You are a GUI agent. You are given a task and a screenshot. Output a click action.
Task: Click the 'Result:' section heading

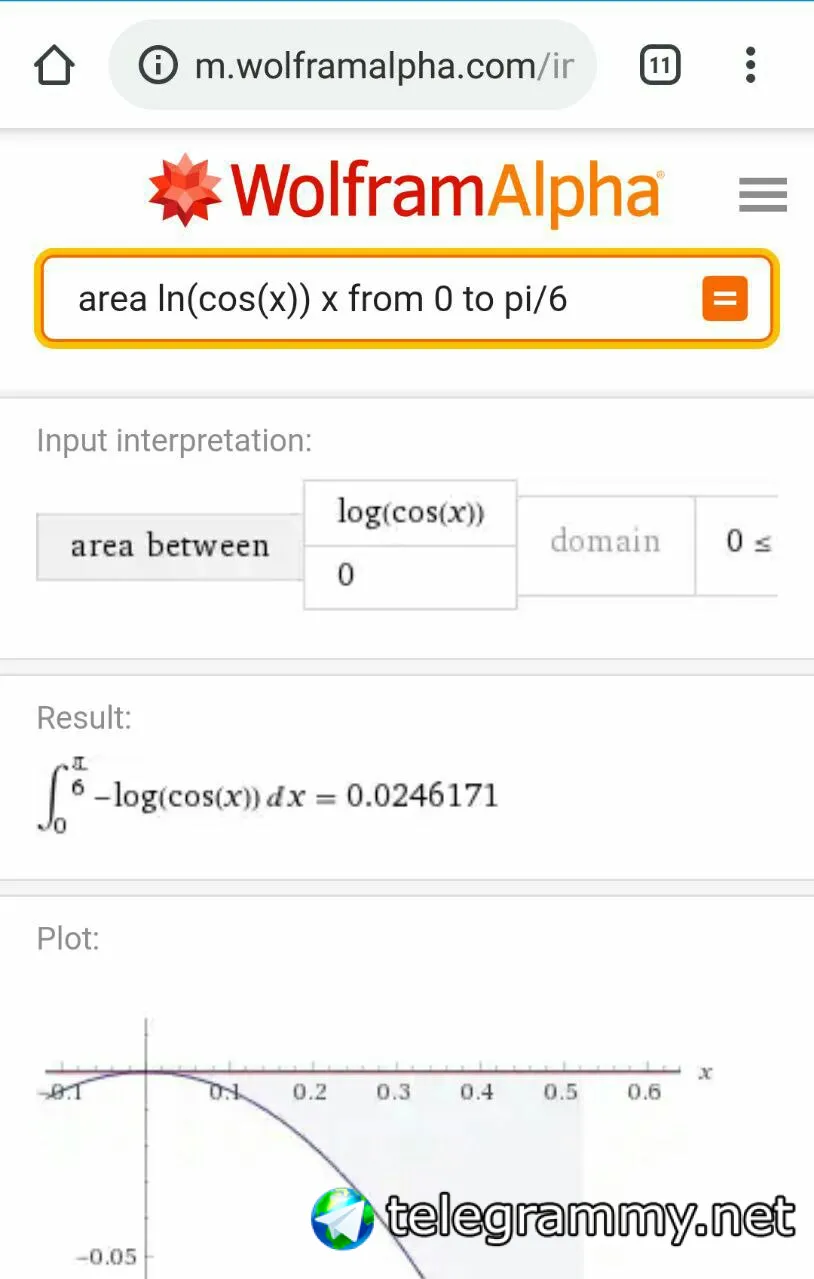click(84, 718)
